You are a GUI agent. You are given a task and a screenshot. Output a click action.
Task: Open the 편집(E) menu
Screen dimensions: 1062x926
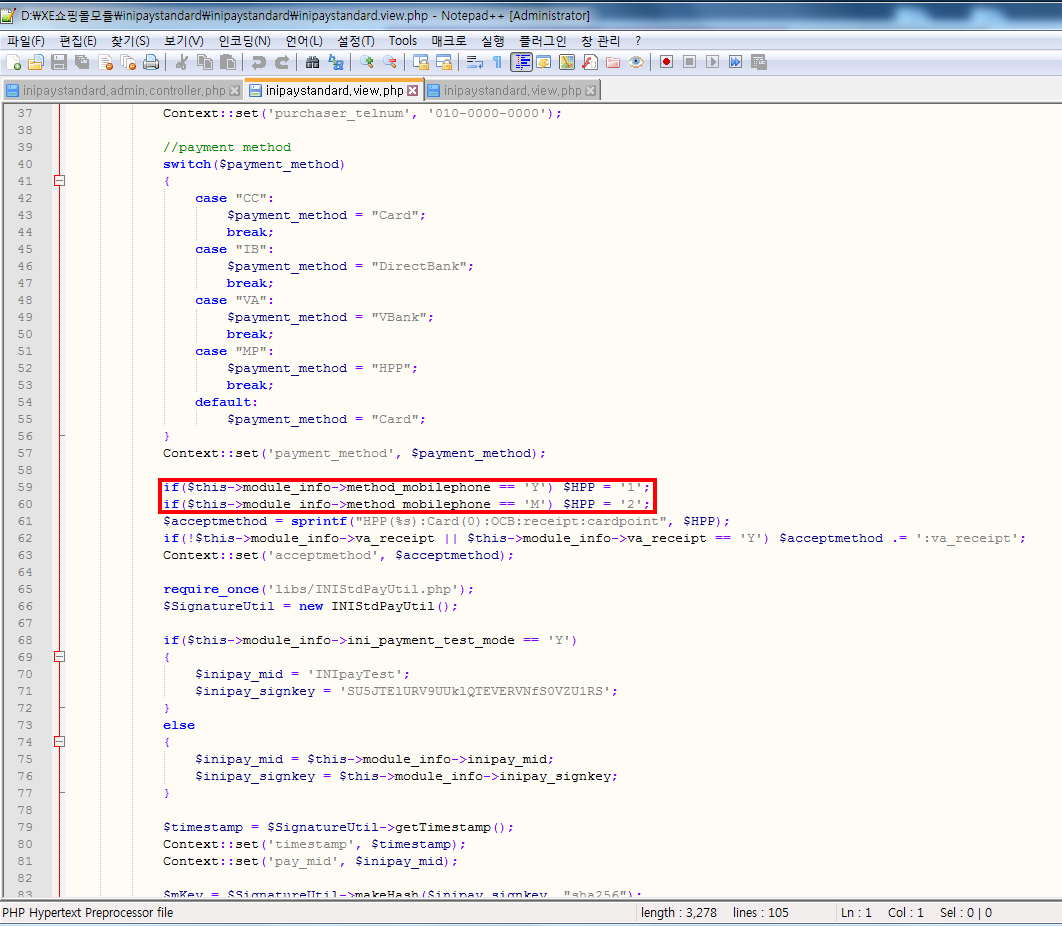click(x=78, y=41)
